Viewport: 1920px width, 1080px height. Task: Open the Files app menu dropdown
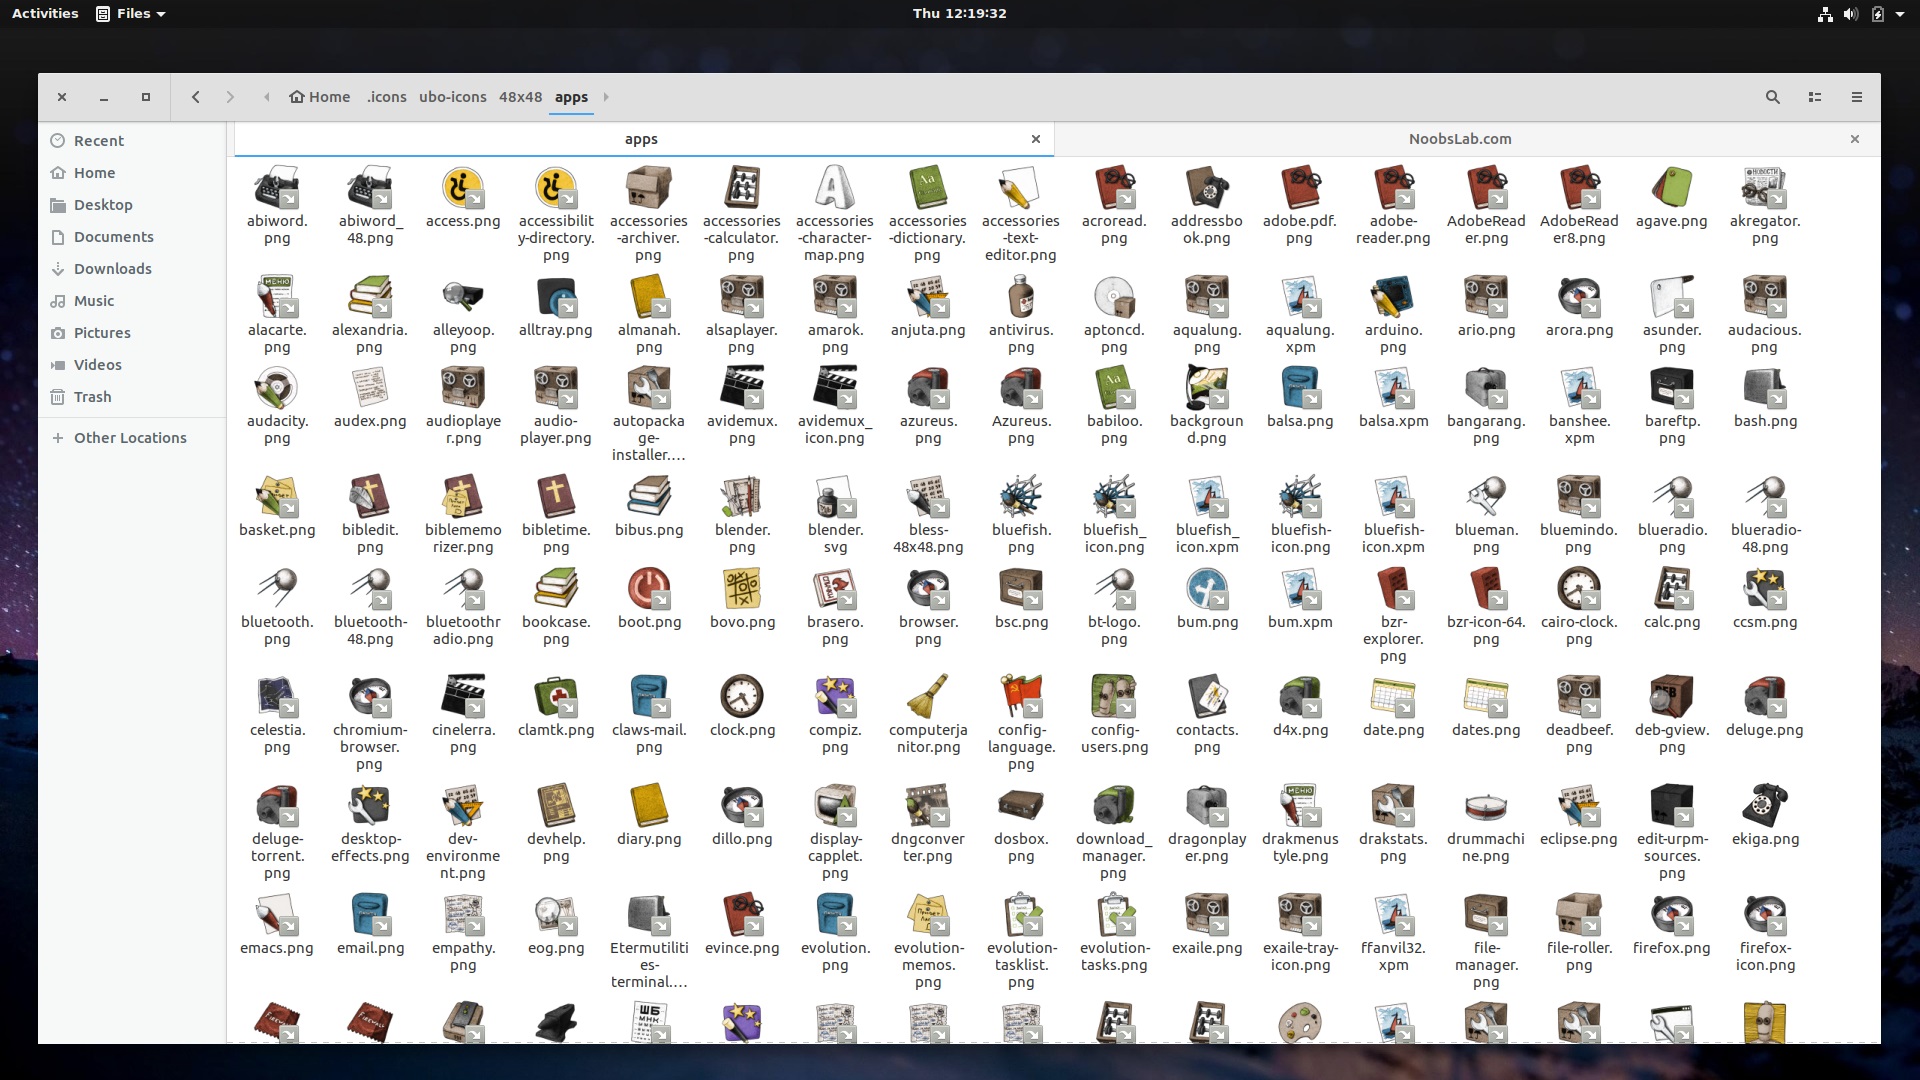click(x=131, y=13)
